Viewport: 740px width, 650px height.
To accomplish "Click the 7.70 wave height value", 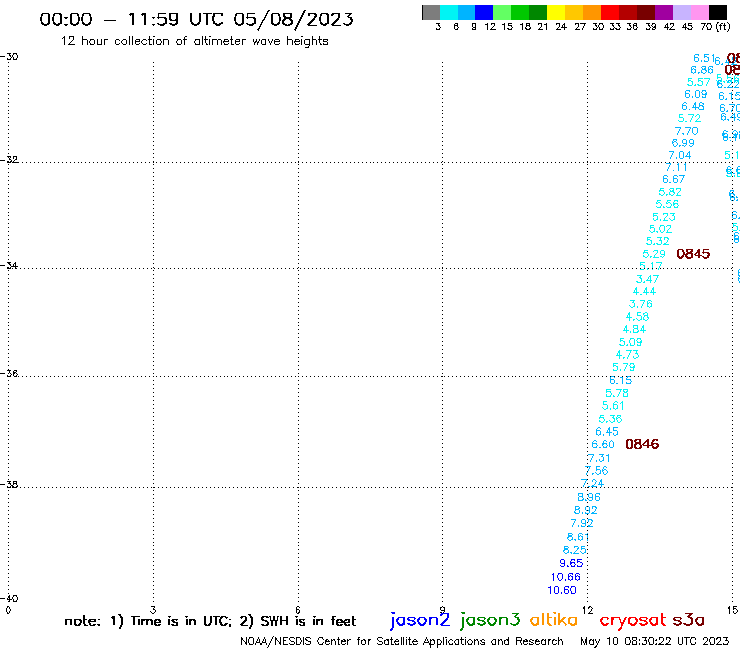I will (686, 131).
